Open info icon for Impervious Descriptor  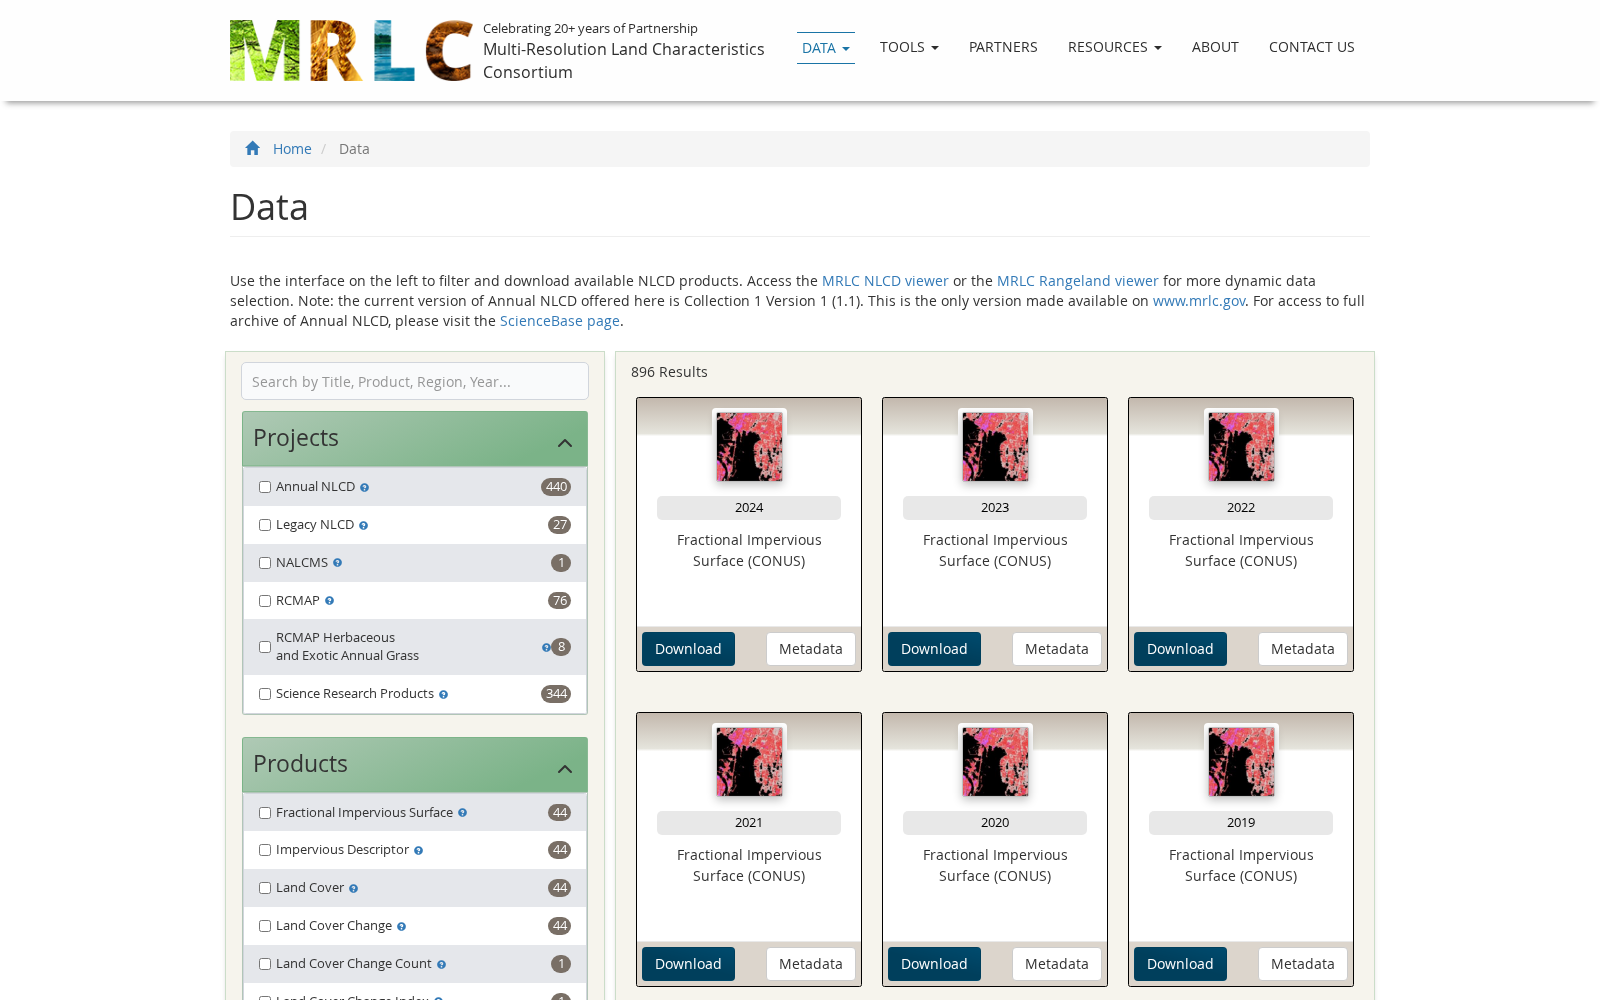point(418,851)
